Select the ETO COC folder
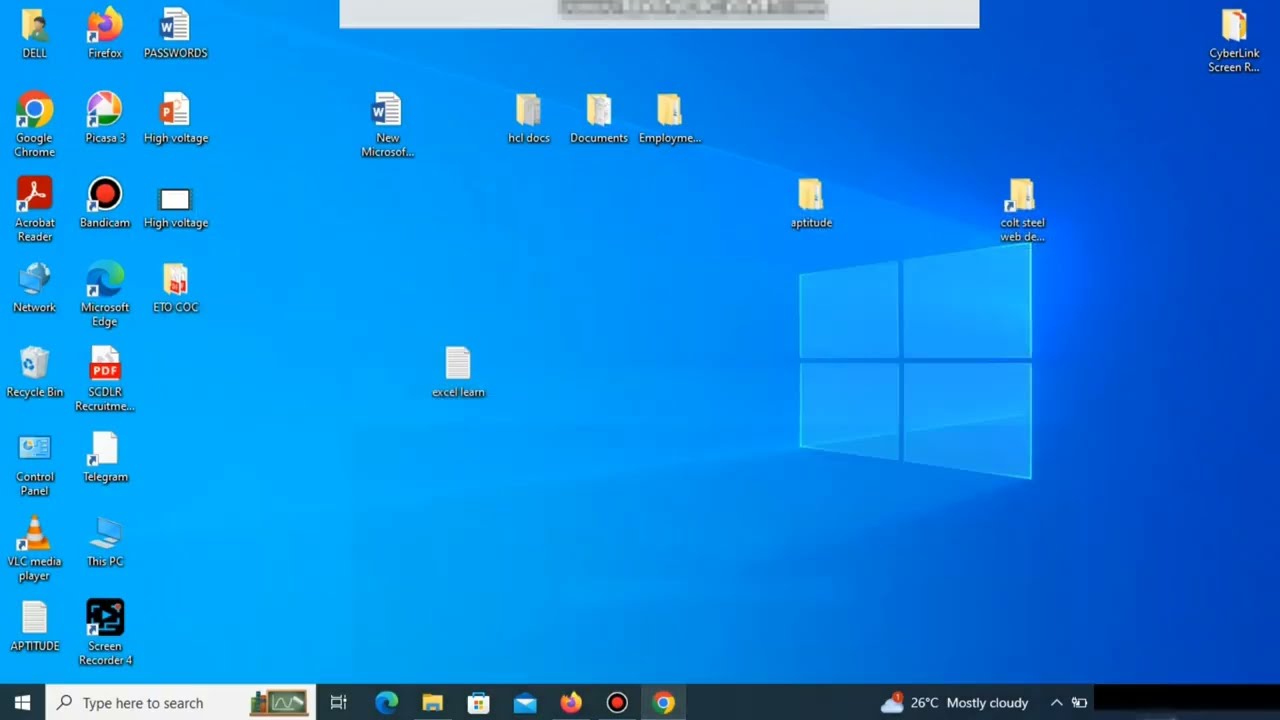Screen dimensions: 1280x720 [x=175, y=288]
